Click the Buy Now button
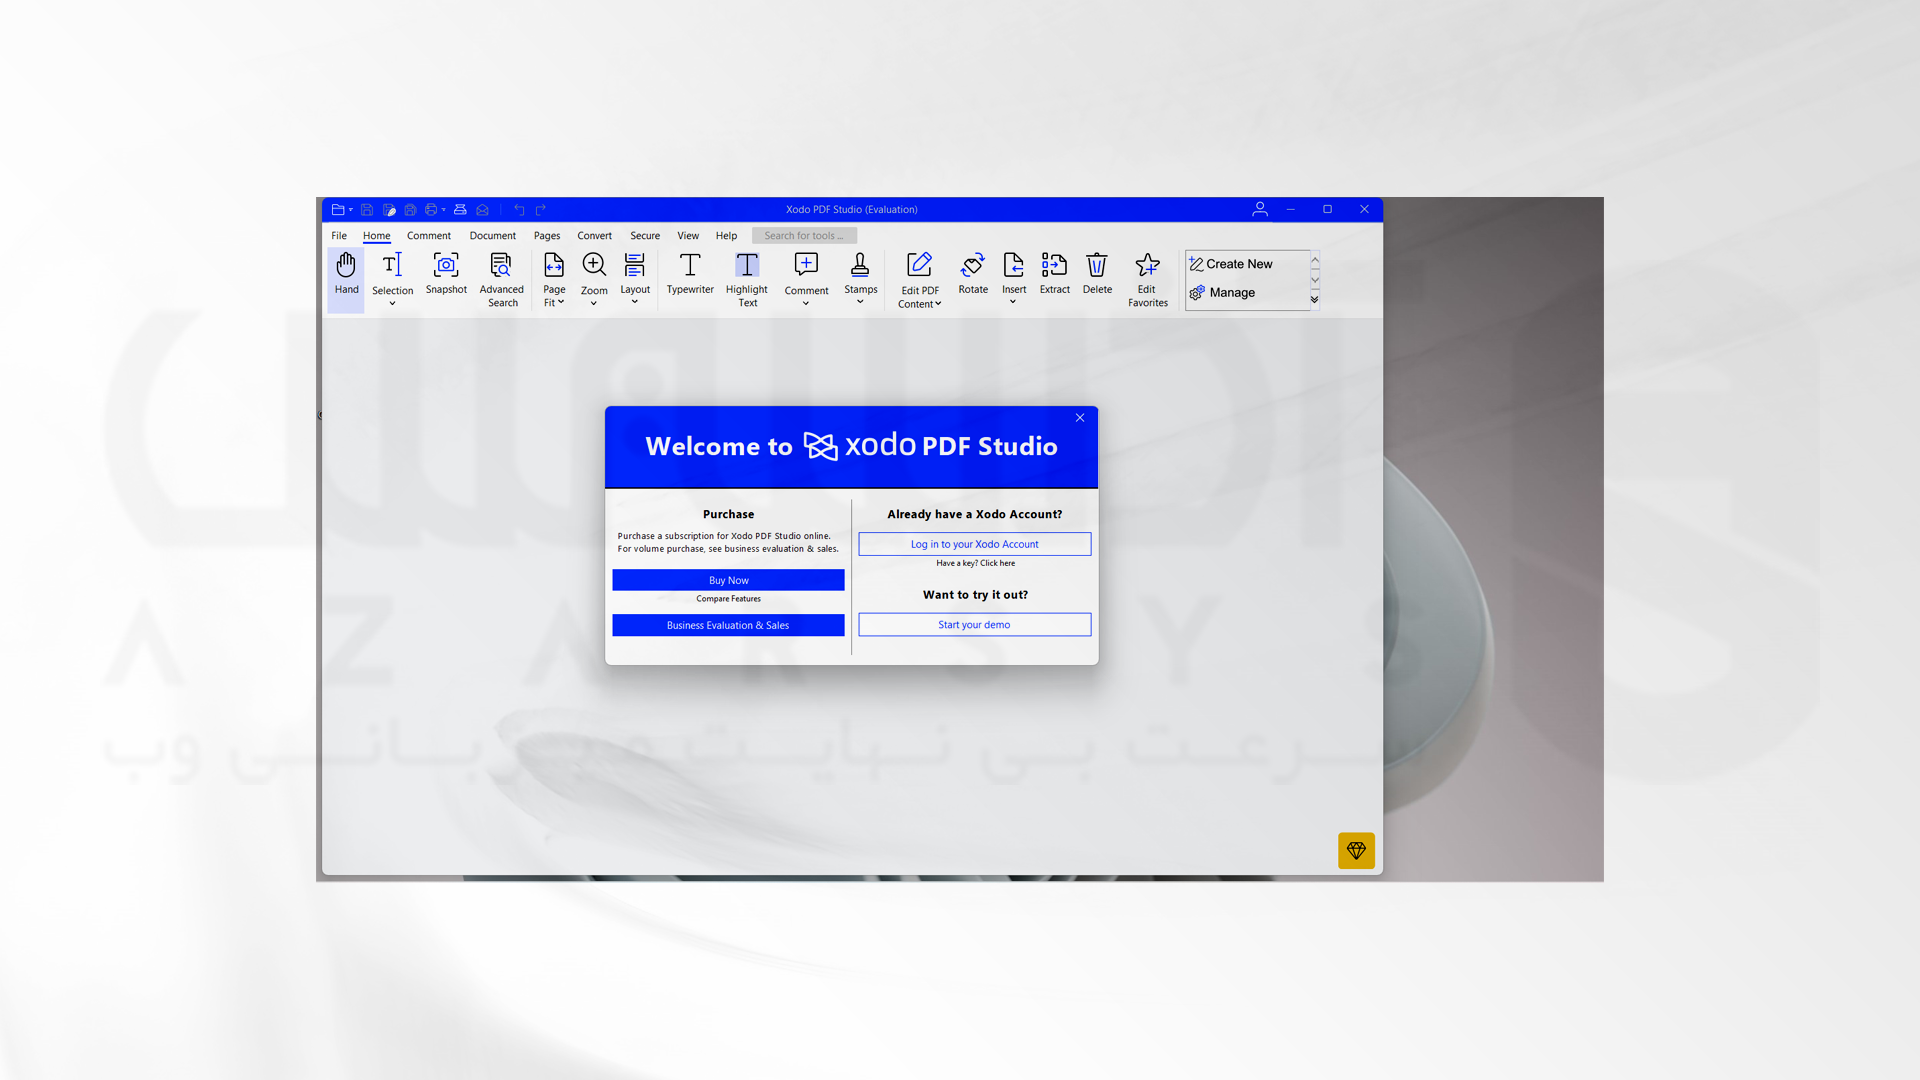 pyautogui.click(x=728, y=580)
